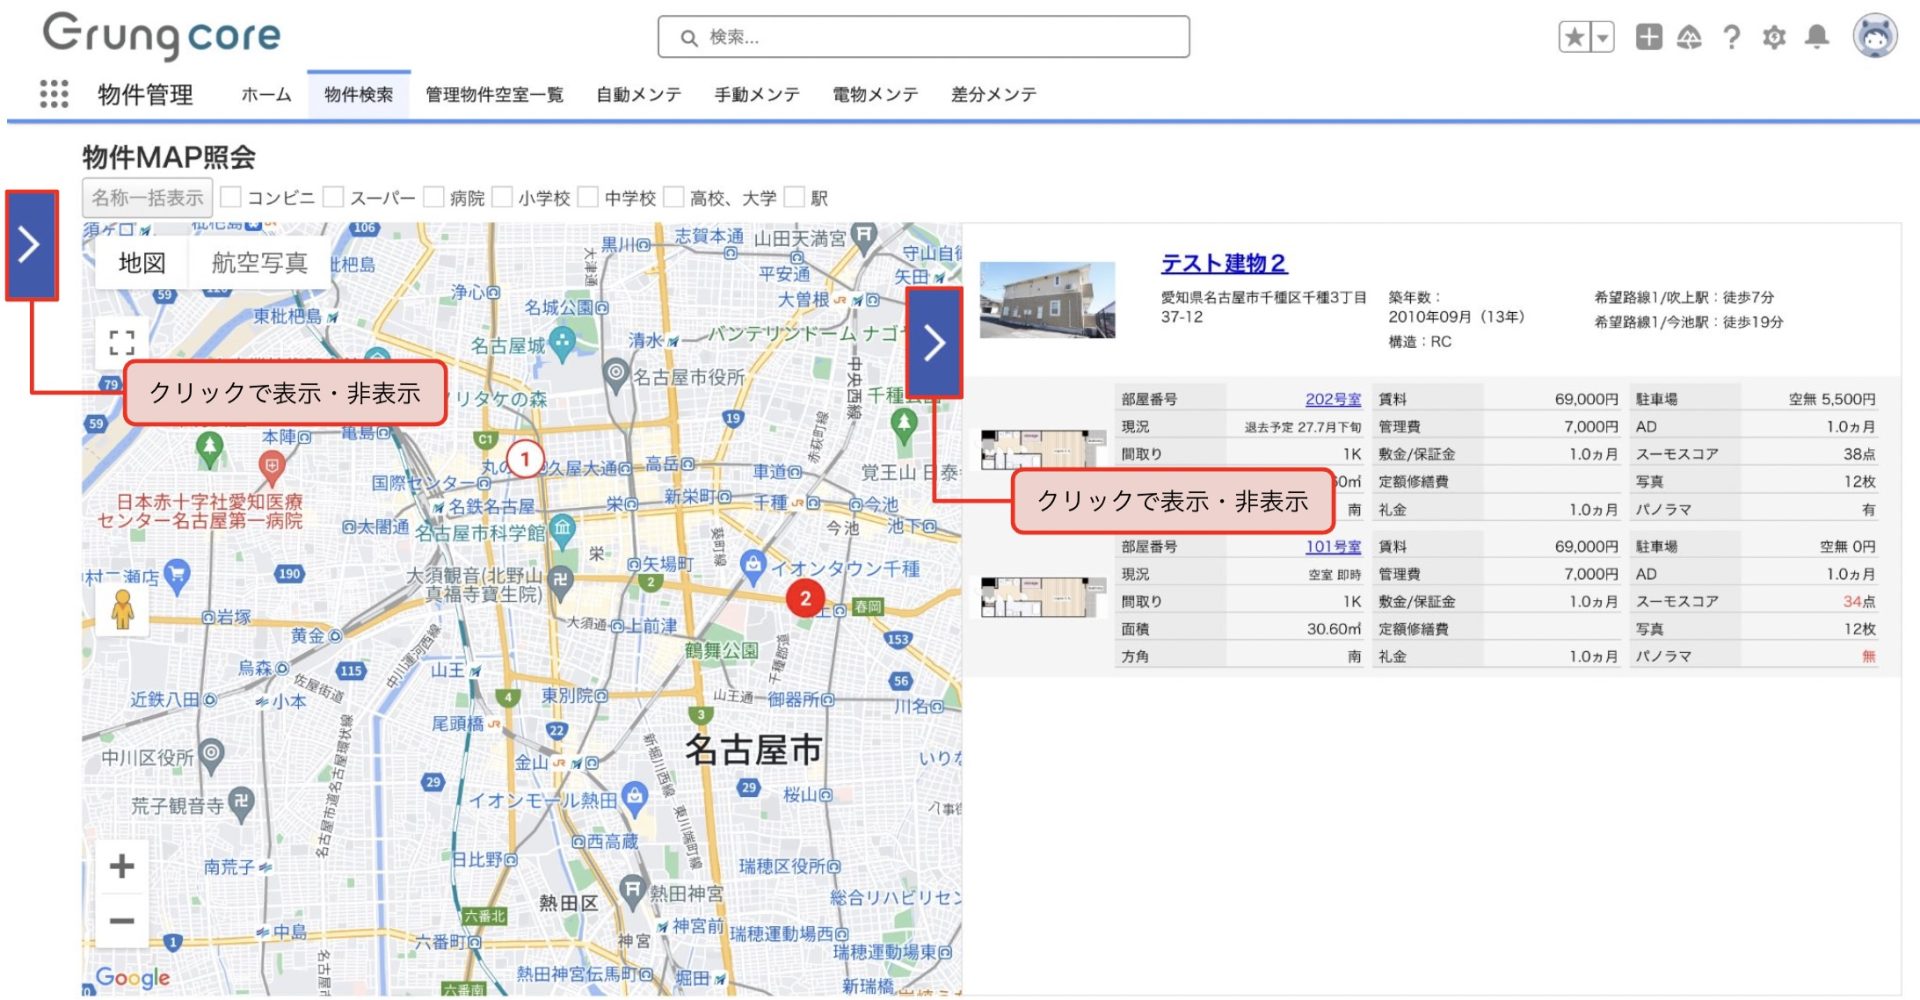Screen dimensions: 1920x1000
Task: Open the user avatar profile menu
Action: (1874, 37)
